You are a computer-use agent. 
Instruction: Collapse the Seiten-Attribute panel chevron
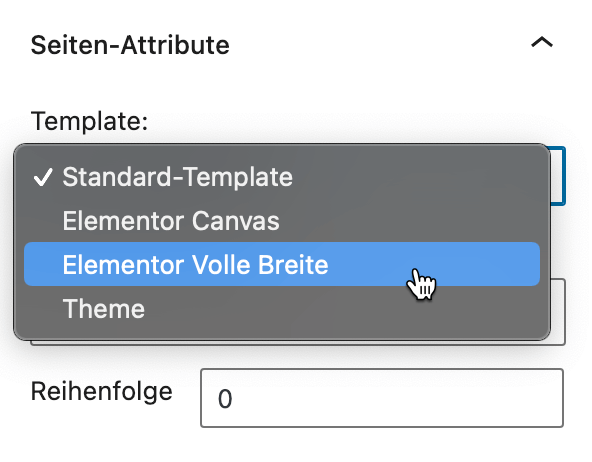coord(542,42)
